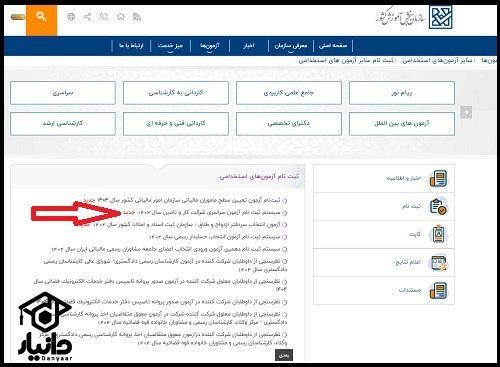Open the مستندات documents icon in sidebar
Image resolution: width=500 pixels, height=367 pixels.
pyautogui.click(x=438, y=291)
